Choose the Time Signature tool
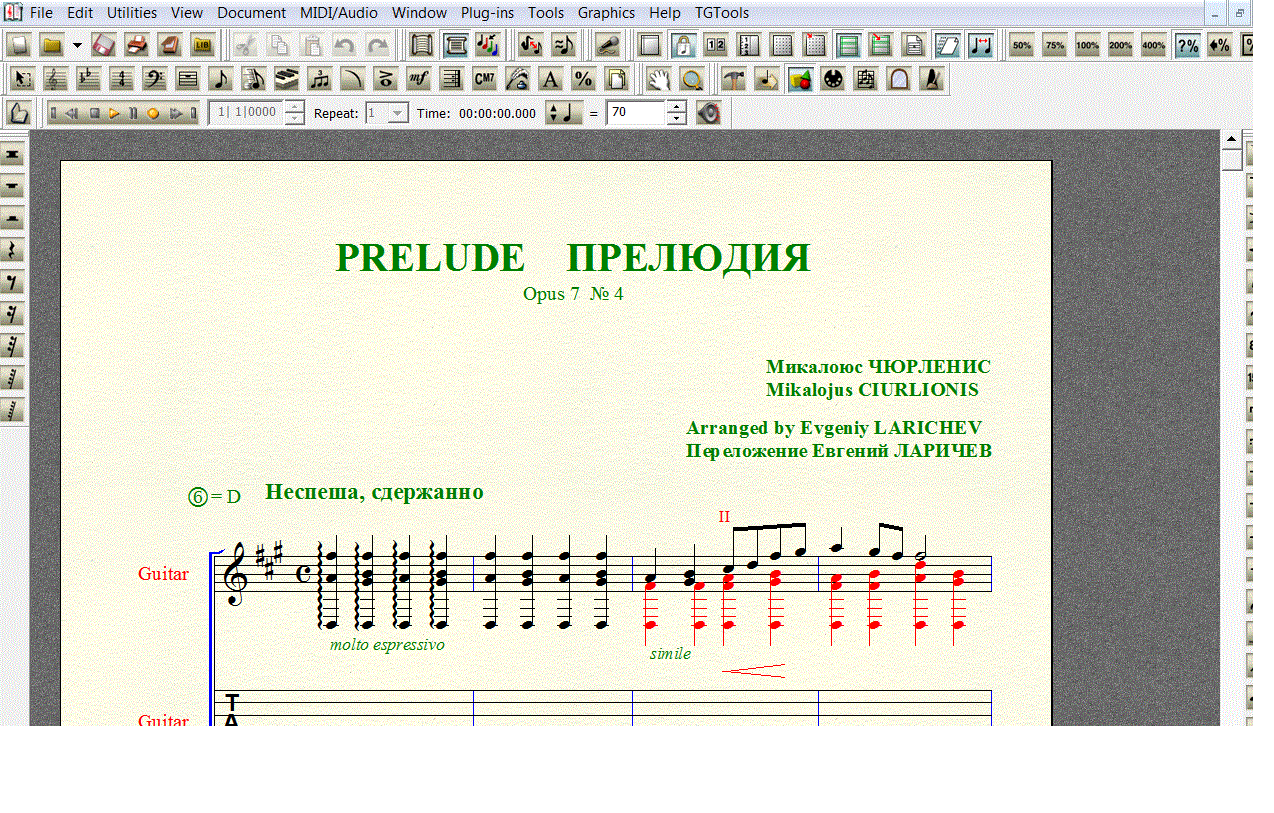Viewport: 1274px width, 813px height. (x=121, y=79)
